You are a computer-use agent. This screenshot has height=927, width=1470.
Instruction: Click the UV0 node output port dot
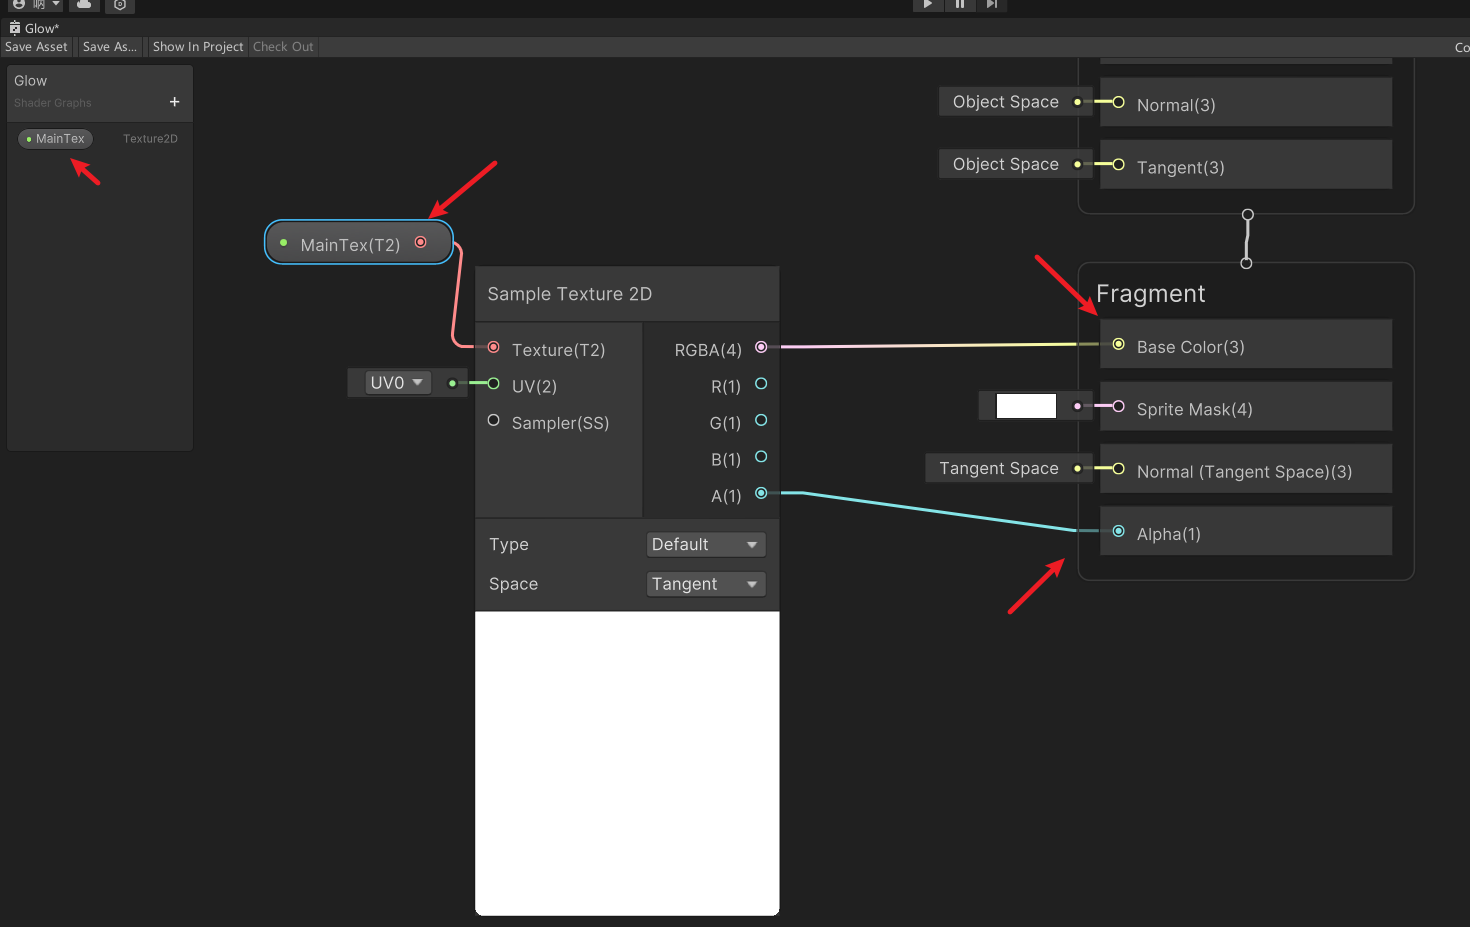click(x=452, y=383)
